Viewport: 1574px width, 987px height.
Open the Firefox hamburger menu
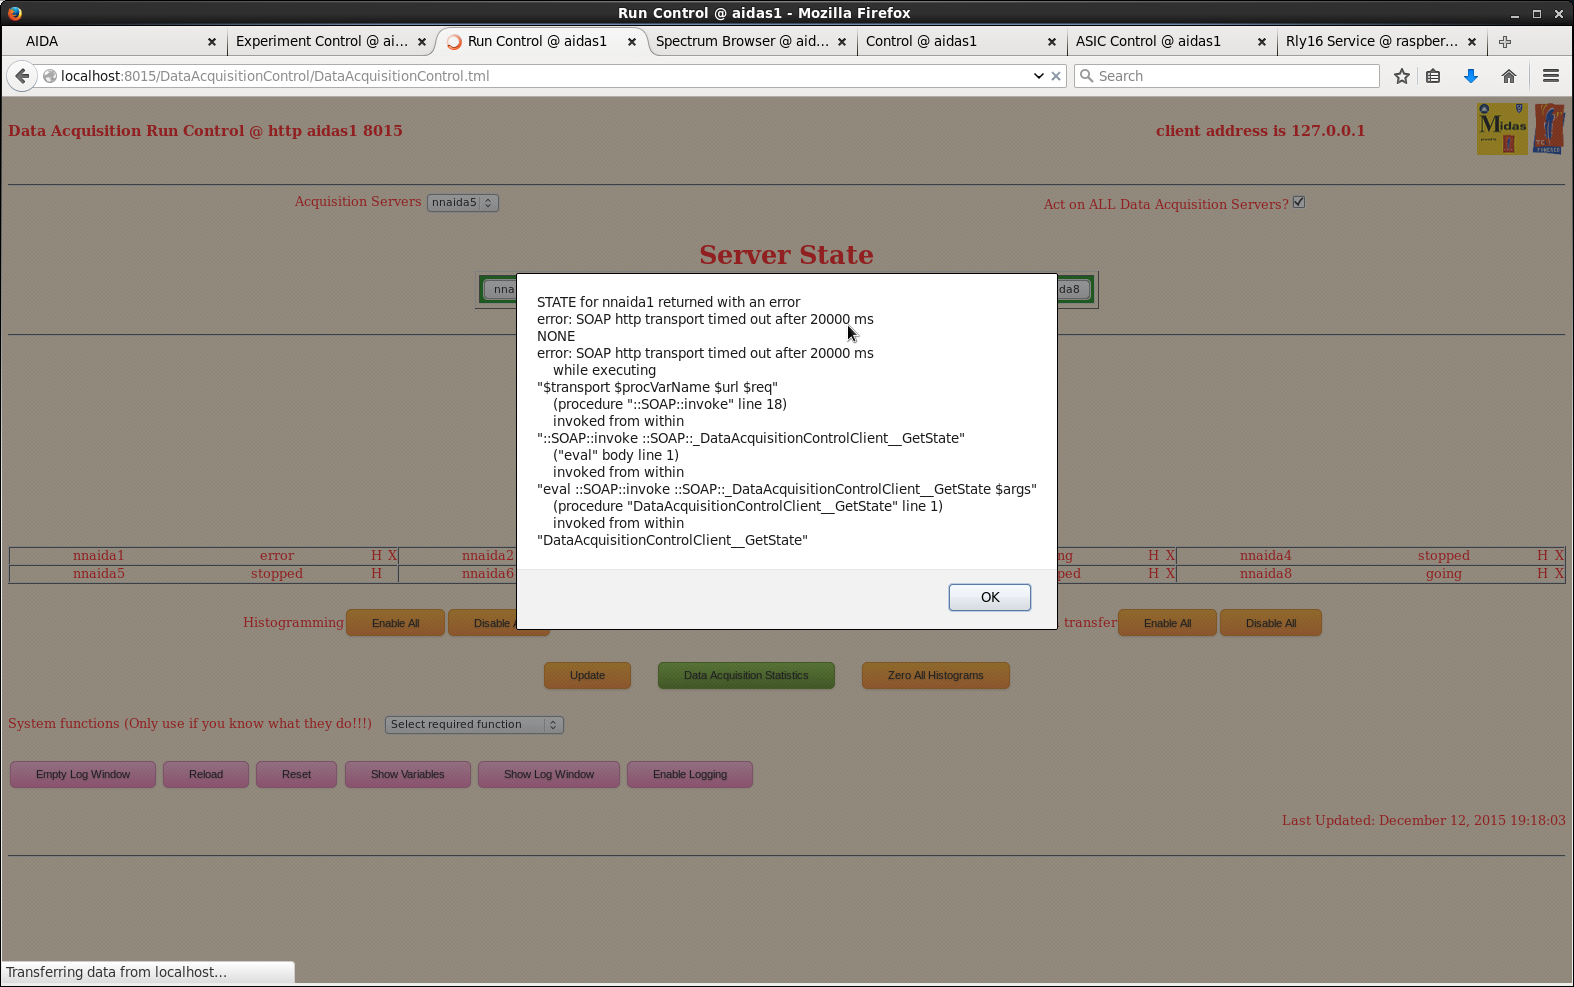(x=1551, y=76)
